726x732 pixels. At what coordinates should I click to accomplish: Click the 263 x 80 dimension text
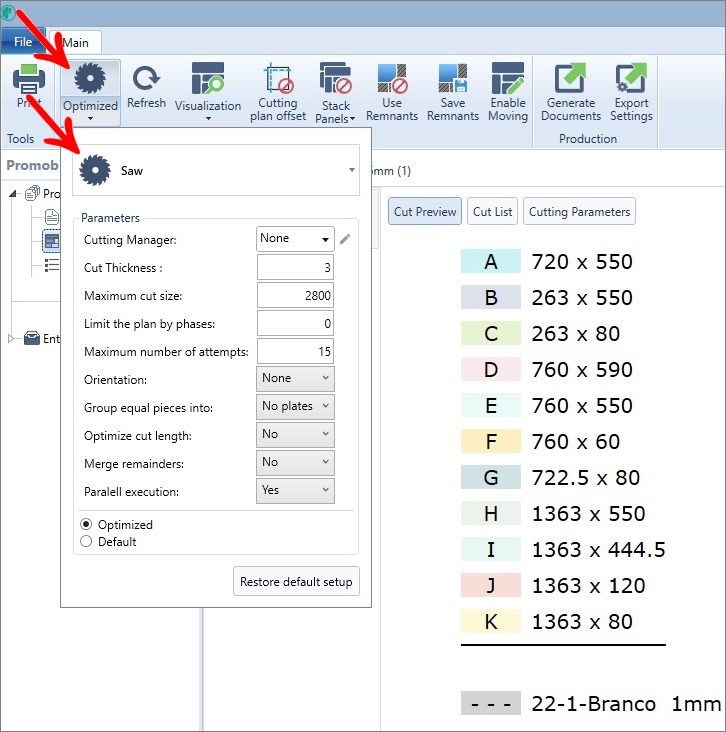coord(576,333)
